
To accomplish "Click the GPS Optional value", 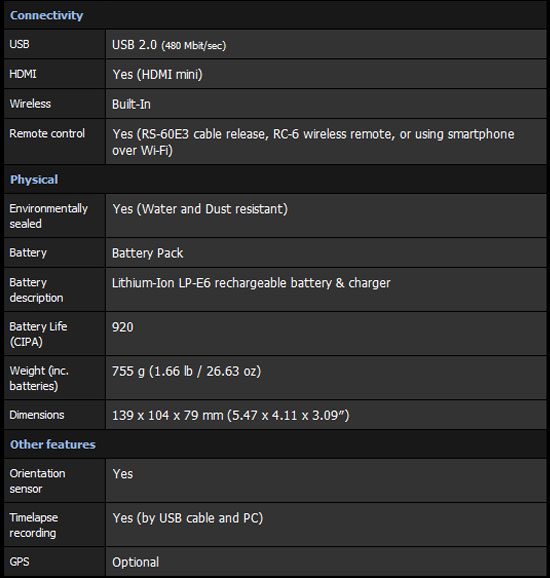I will coord(136,563).
